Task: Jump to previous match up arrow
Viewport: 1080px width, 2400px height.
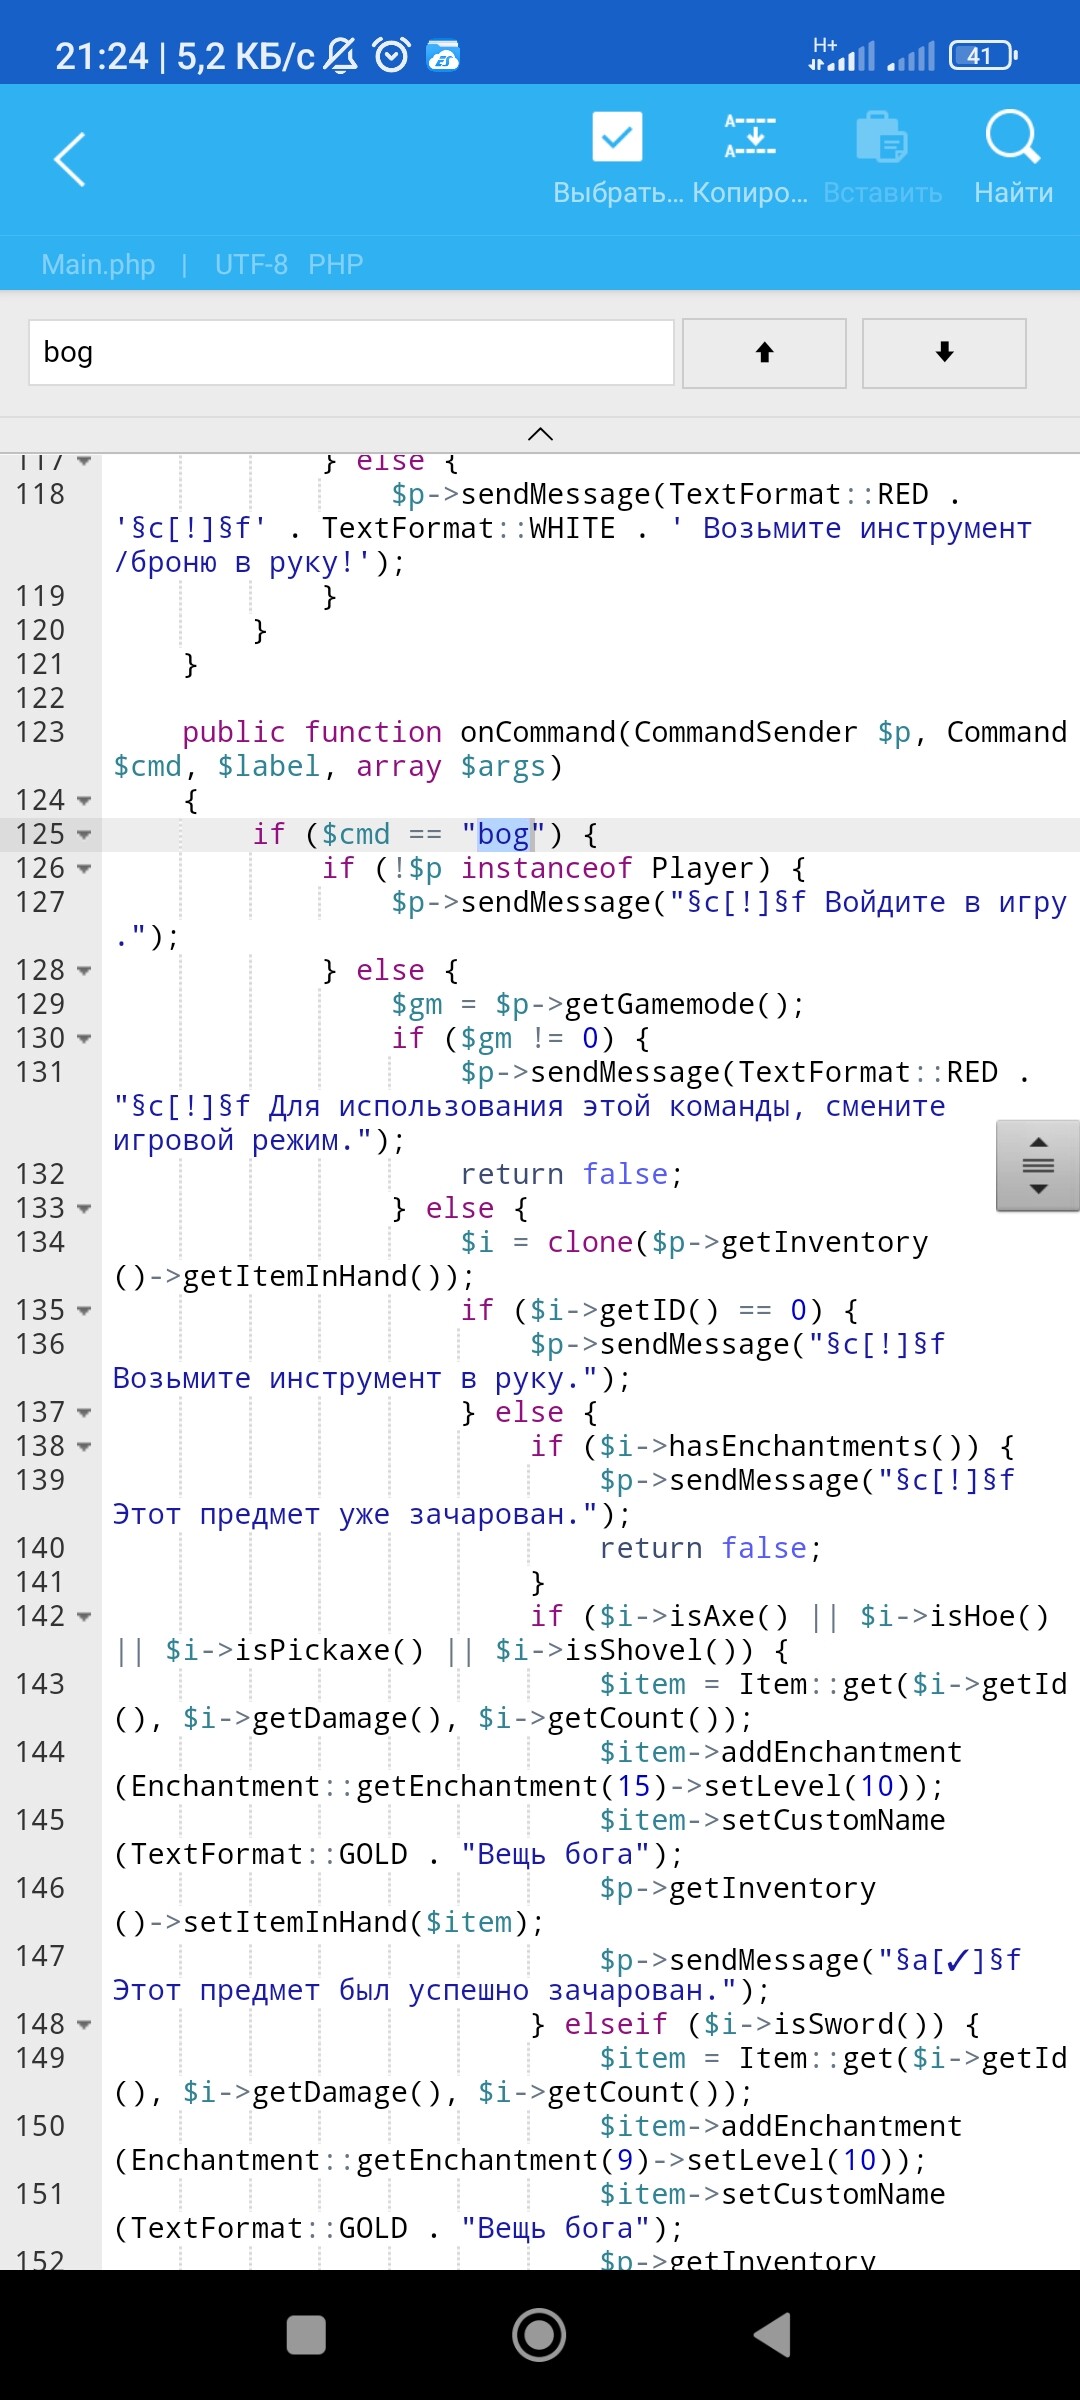Action: coord(764,353)
